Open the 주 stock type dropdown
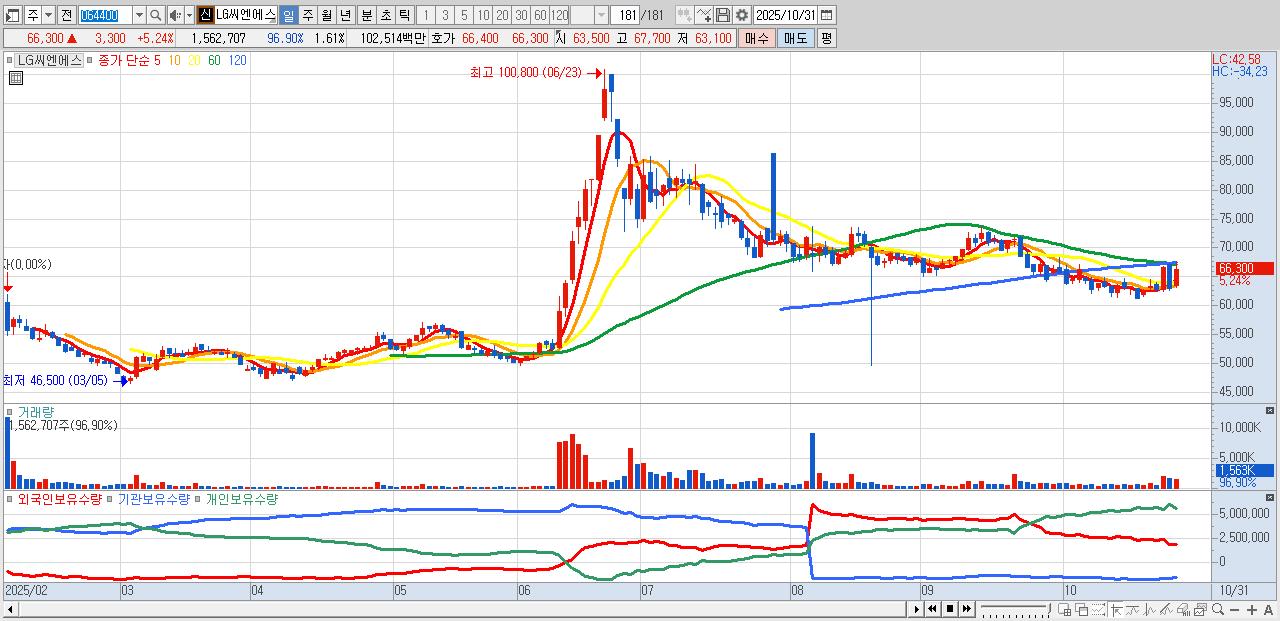The width and height of the screenshot is (1280, 621). click(48, 15)
